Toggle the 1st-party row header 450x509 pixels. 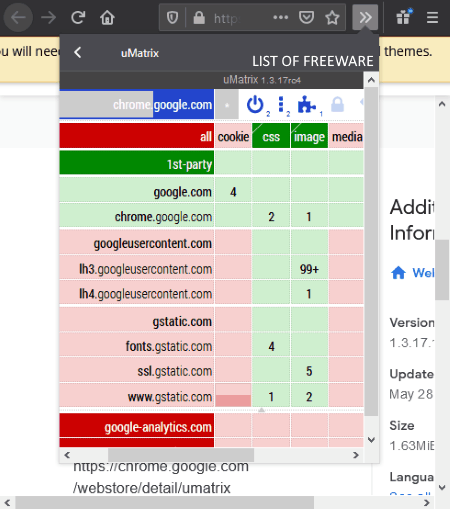point(137,163)
